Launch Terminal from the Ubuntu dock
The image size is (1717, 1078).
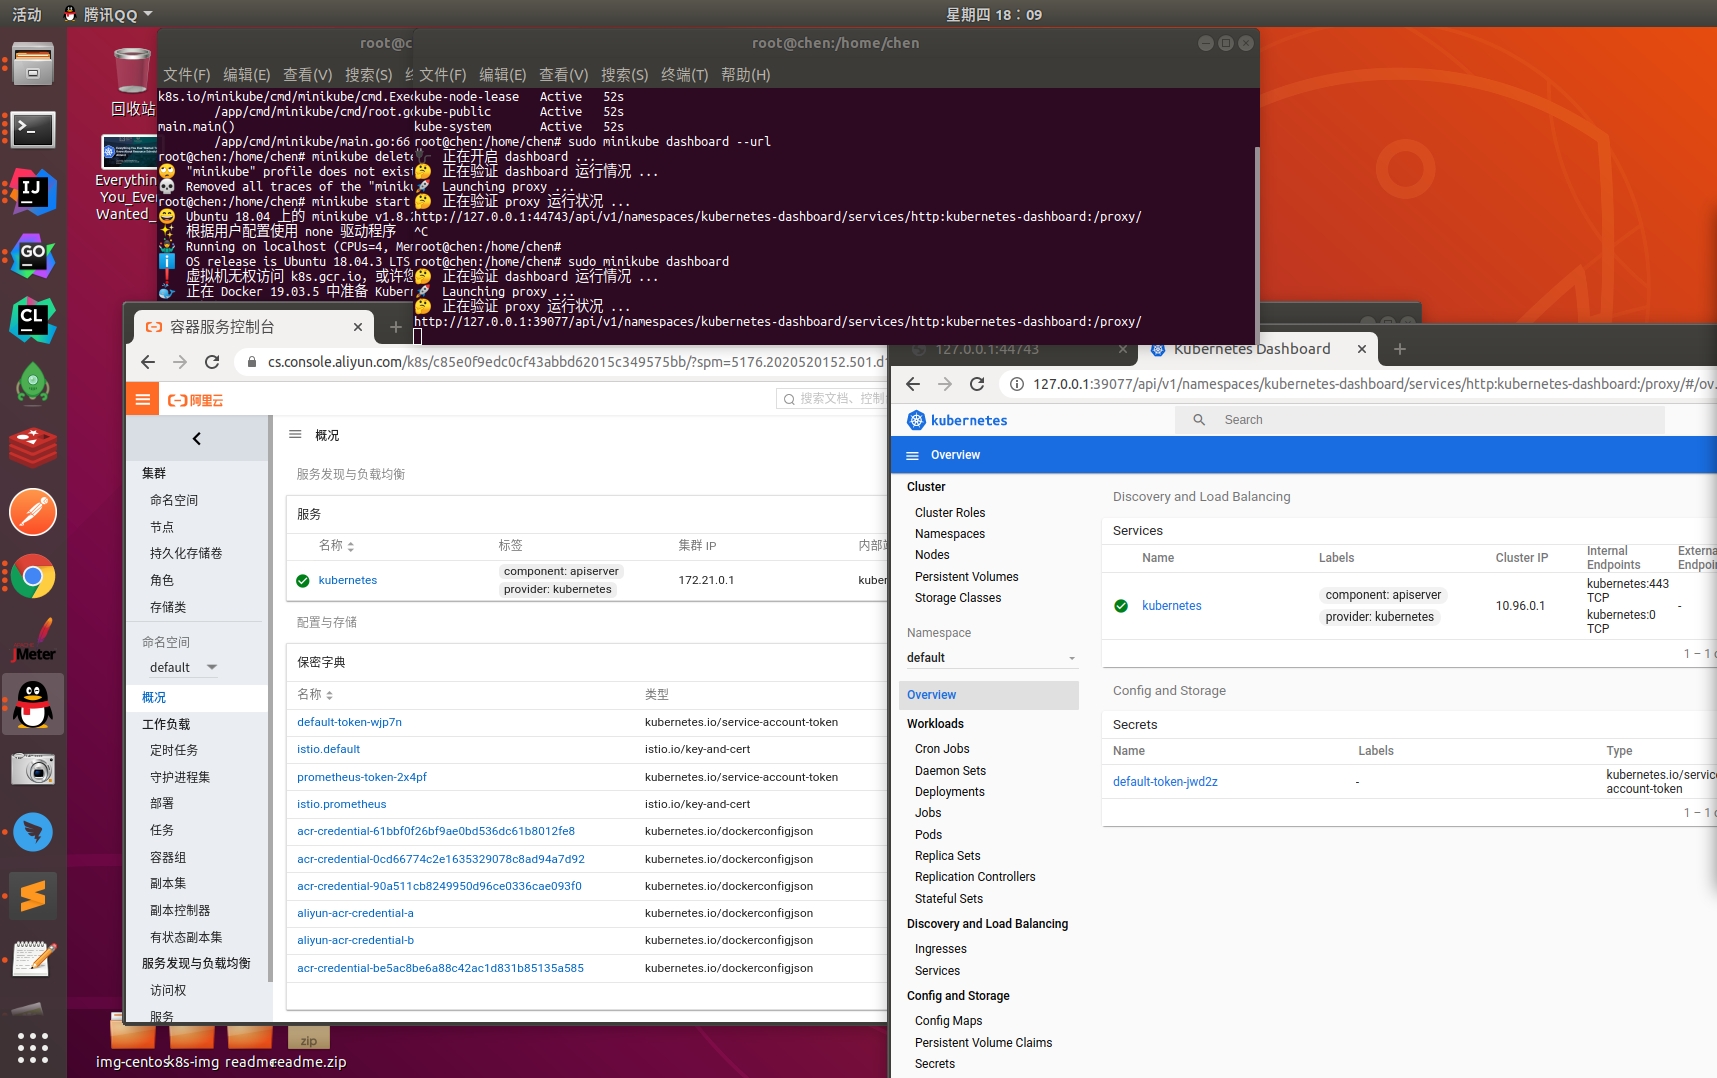click(33, 129)
